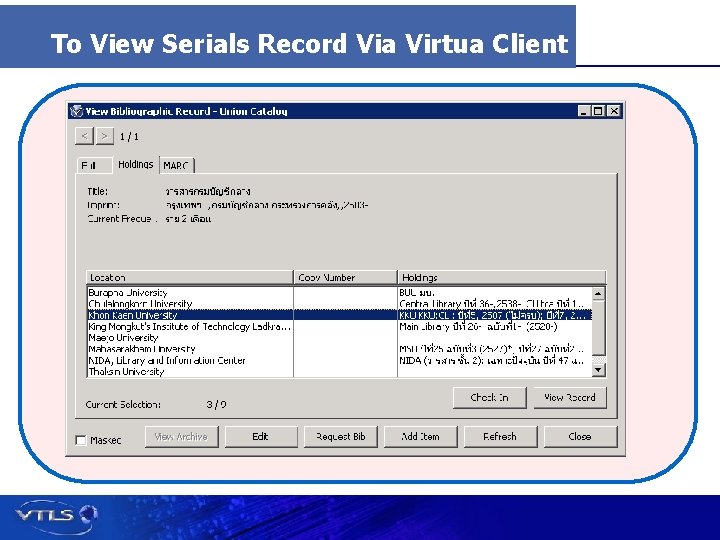The image size is (720, 540).
Task: Open the Full tab
Action: click(95, 165)
